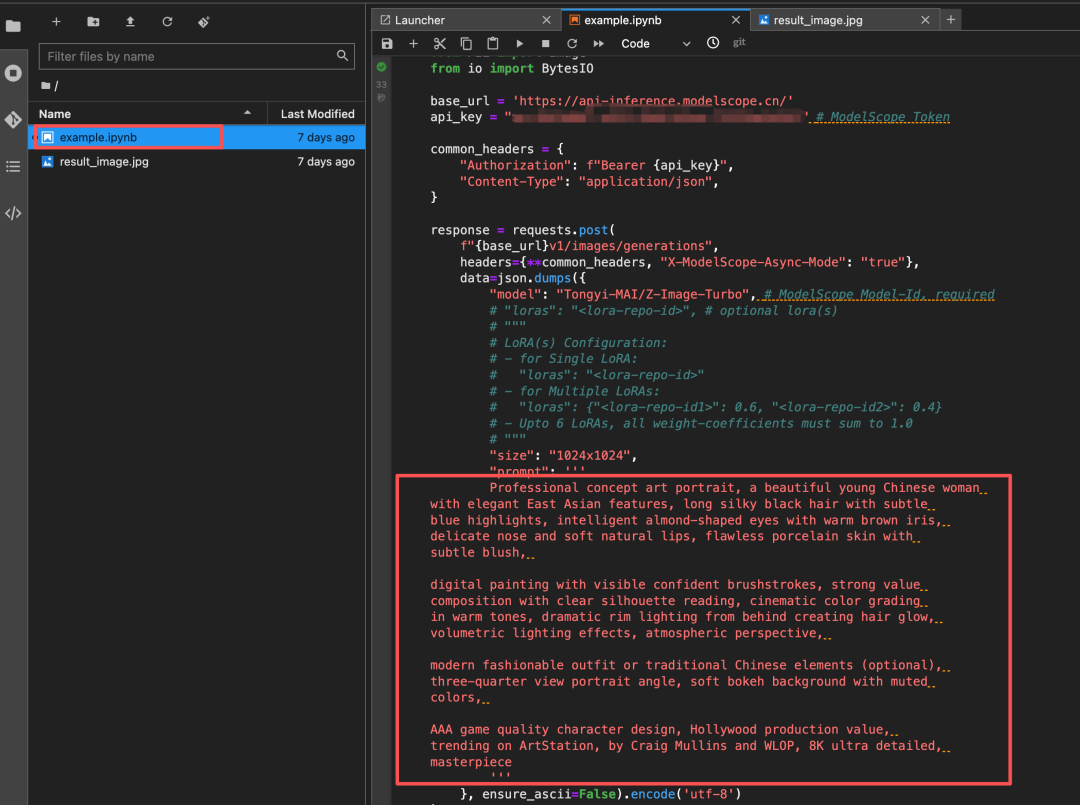Restart kernel and run all cells

[x=598, y=44]
